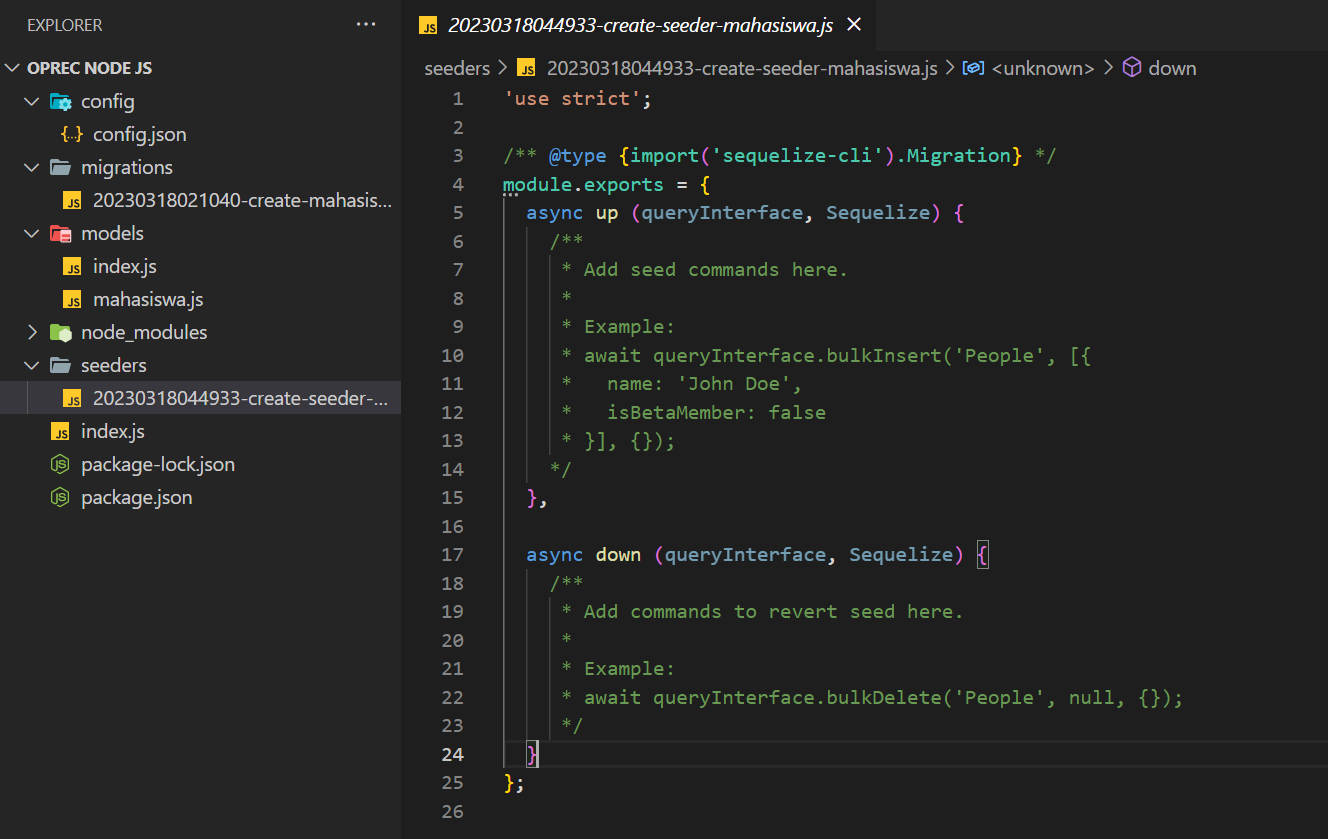Image resolution: width=1328 pixels, height=839 pixels.
Task: Click the JS file icon beside mahasiswa.js
Action: coord(74,298)
